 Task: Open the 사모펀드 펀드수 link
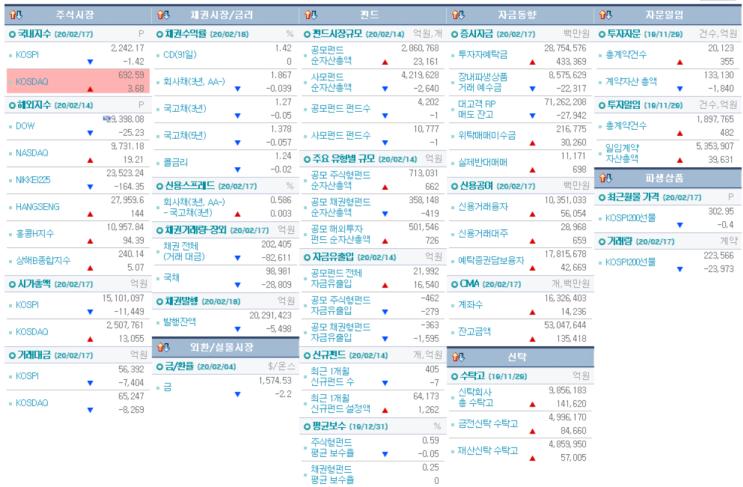point(340,136)
